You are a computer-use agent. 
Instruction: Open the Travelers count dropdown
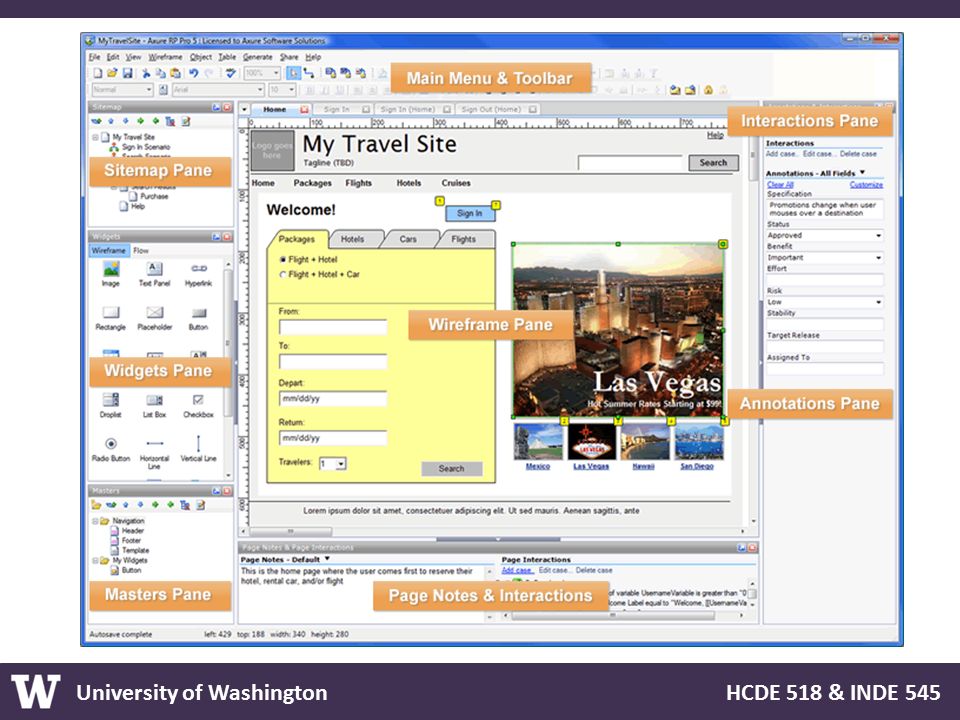341,463
